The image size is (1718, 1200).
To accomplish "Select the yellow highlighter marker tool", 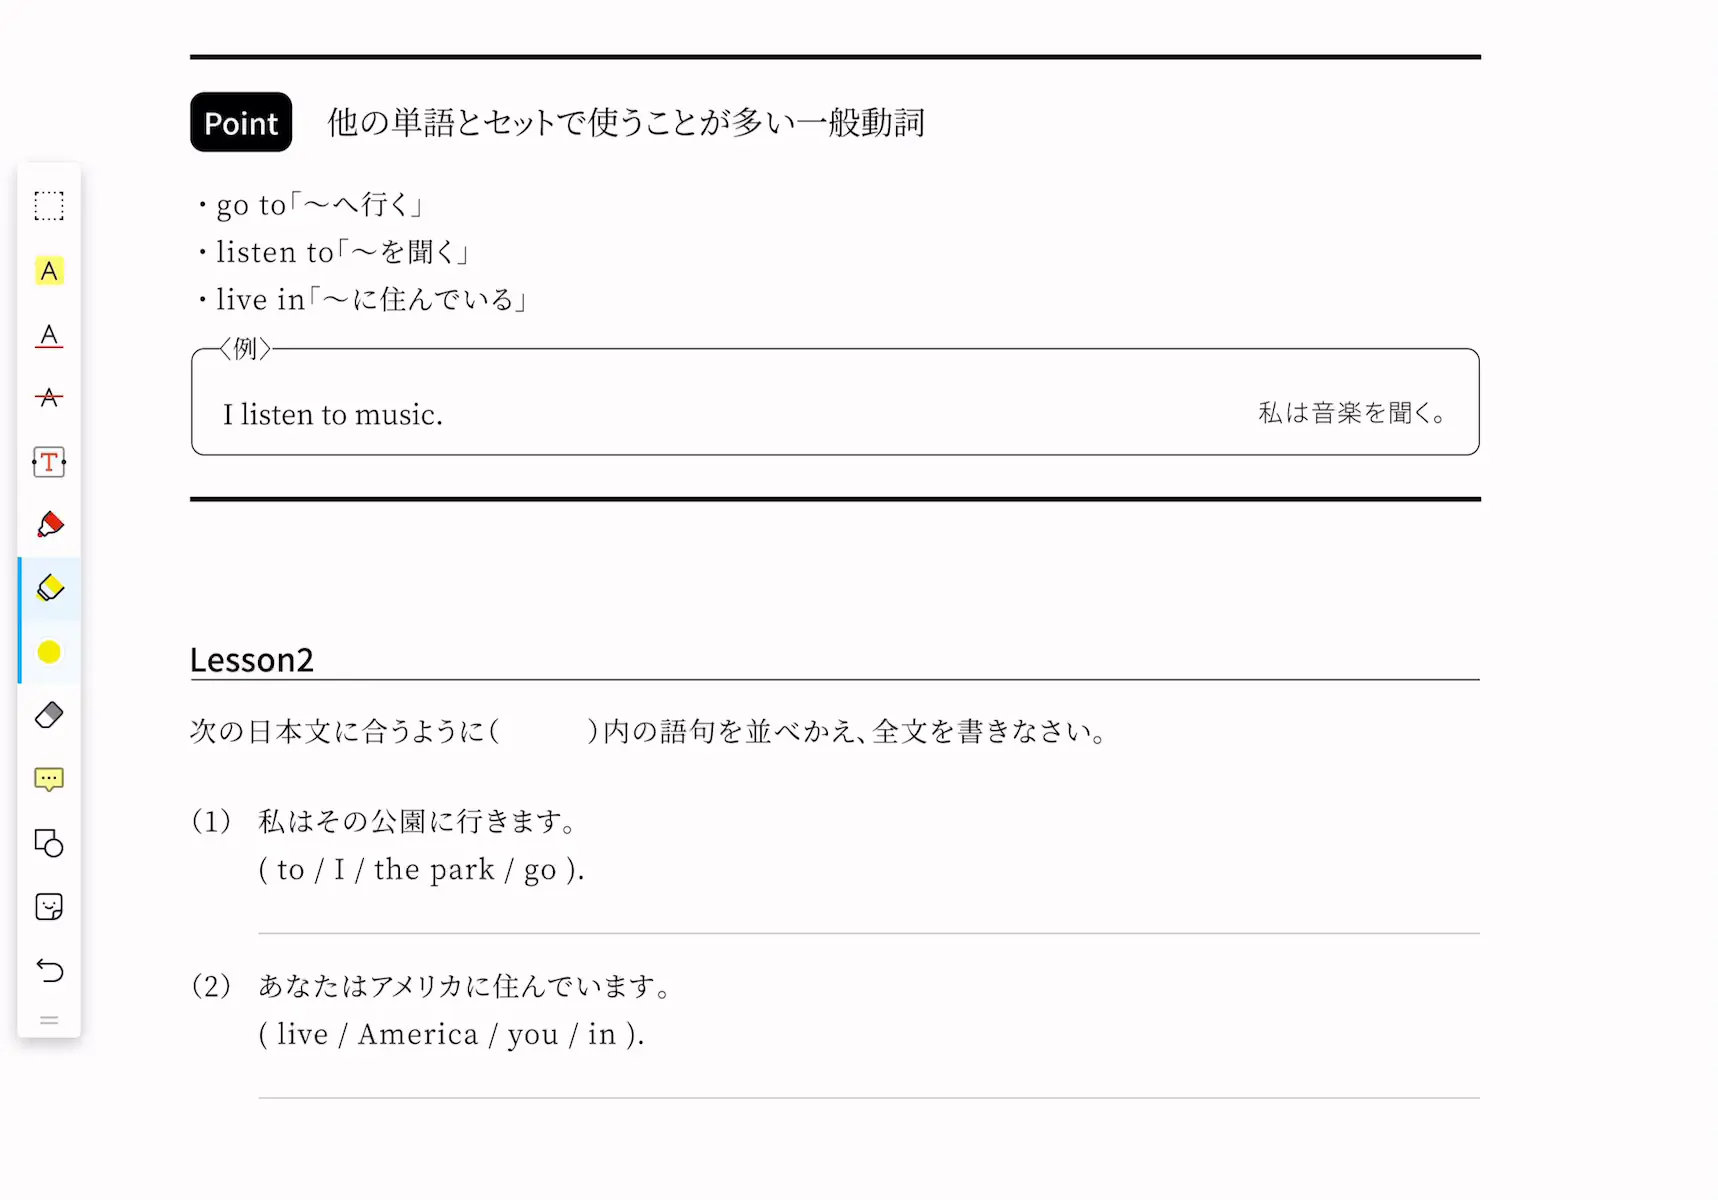I will 49,588.
